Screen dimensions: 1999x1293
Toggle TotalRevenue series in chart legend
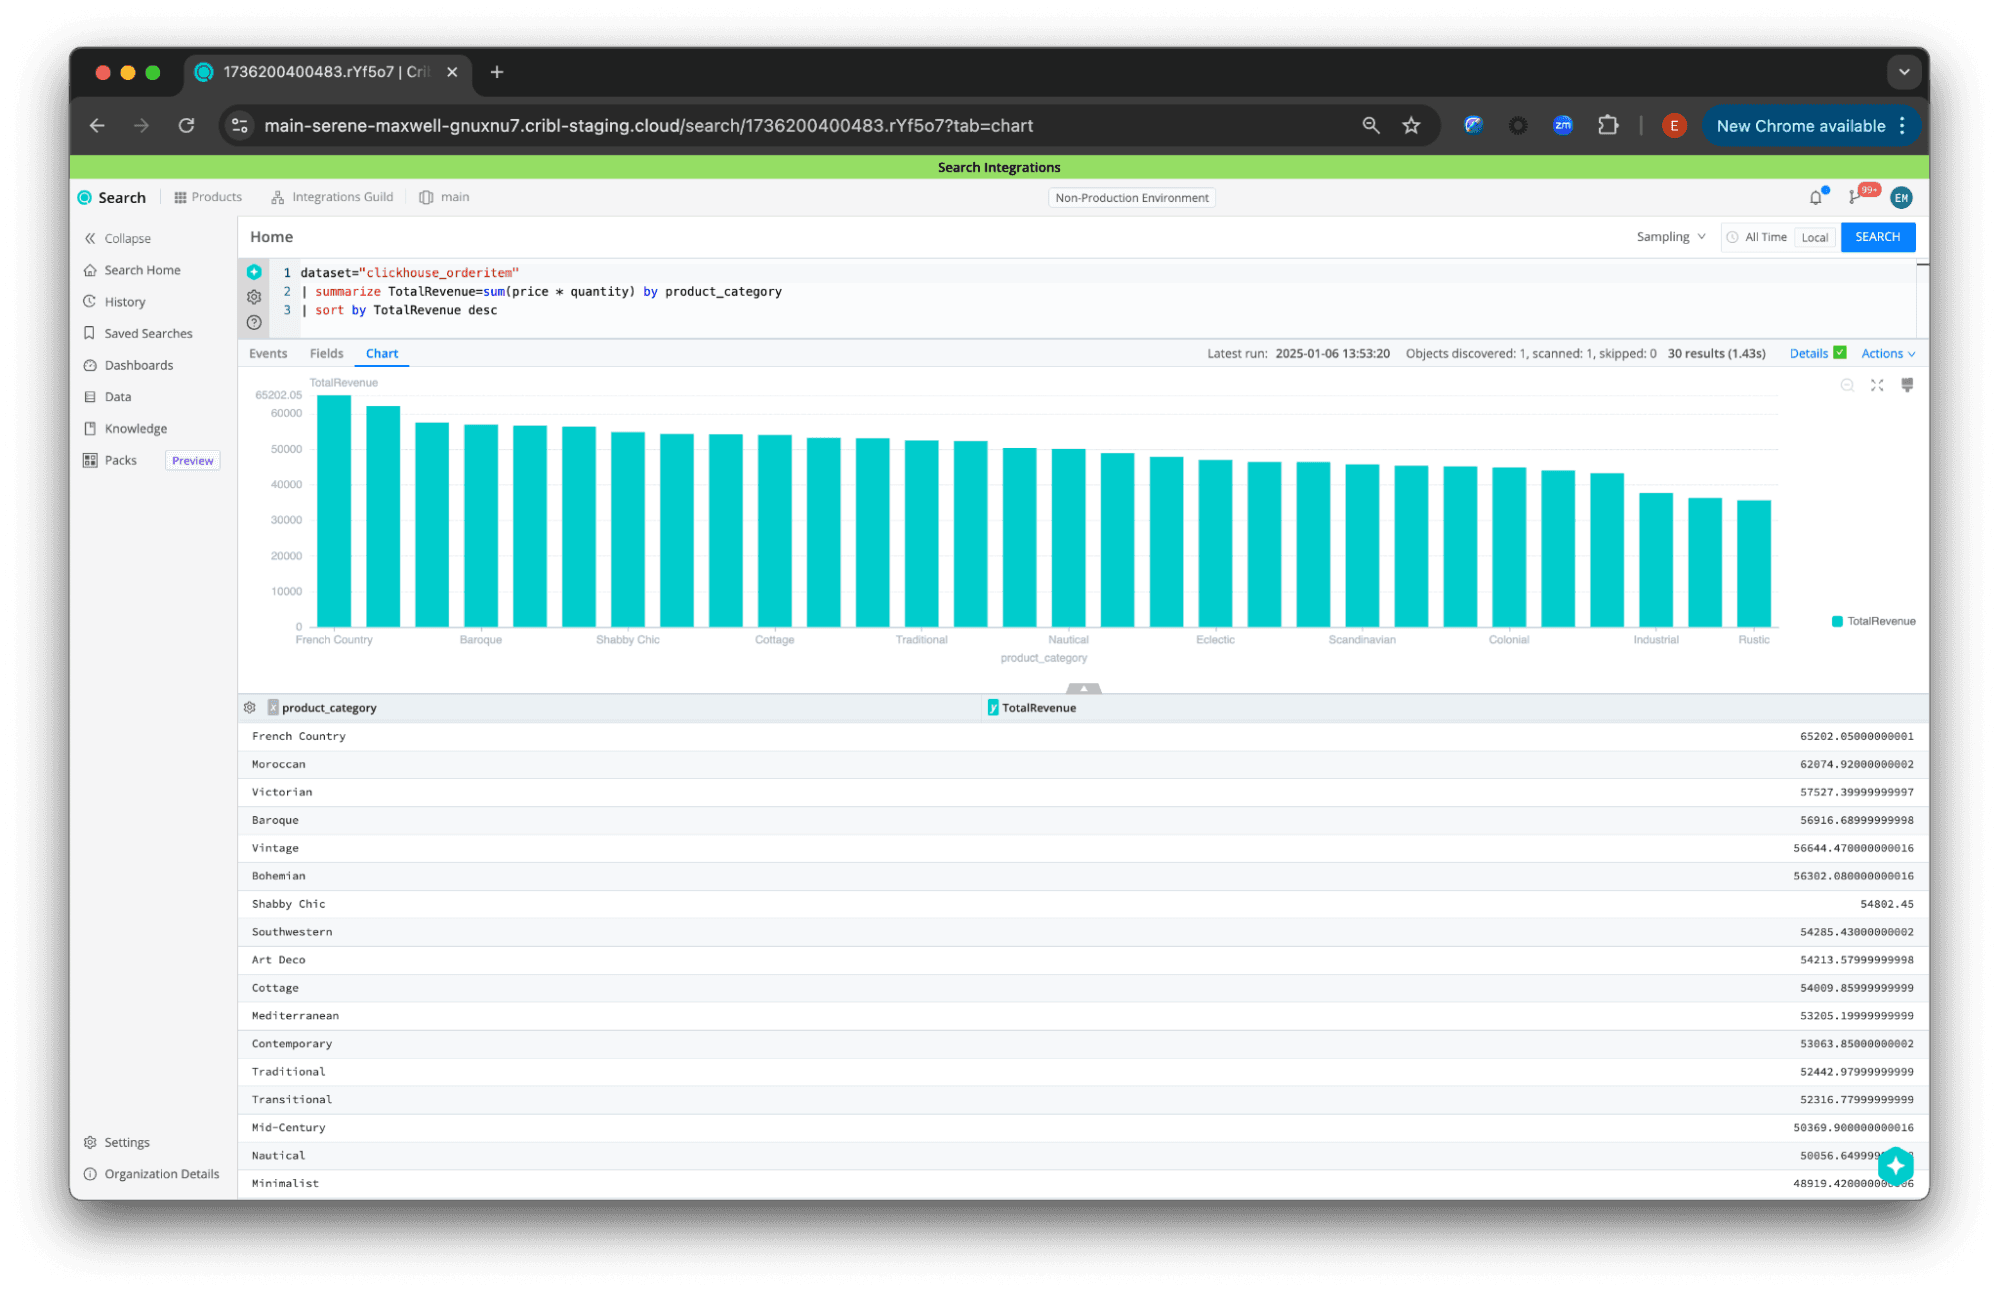pyautogui.click(x=1873, y=621)
